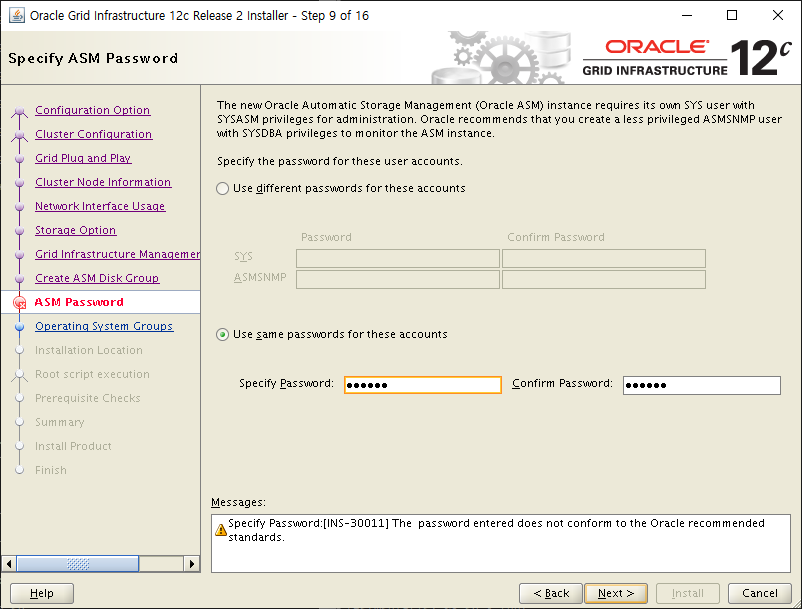
Task: Click the right arrow of sidebar scrollbar
Action: pos(192,564)
